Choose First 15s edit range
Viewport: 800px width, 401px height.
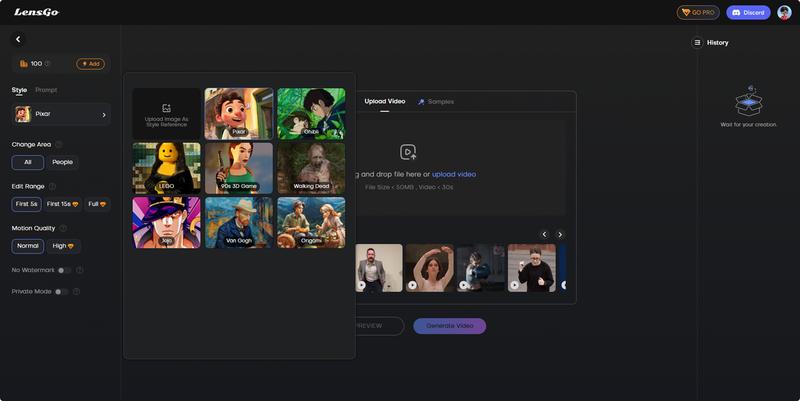(62, 204)
